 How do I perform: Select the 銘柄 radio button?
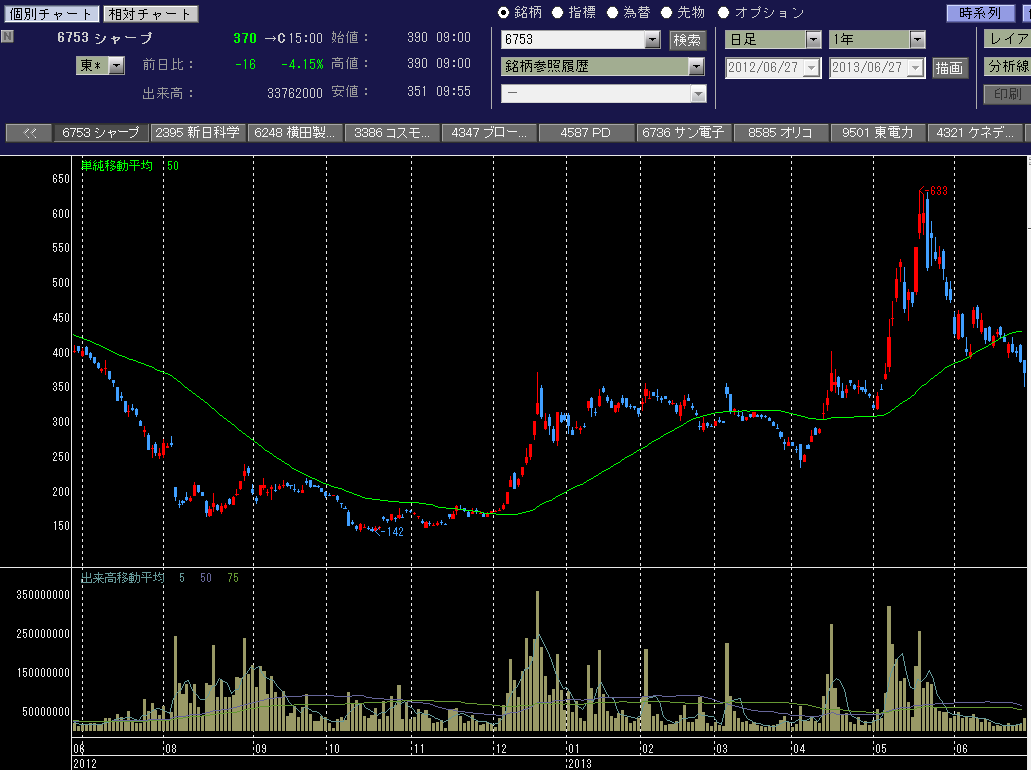[504, 12]
